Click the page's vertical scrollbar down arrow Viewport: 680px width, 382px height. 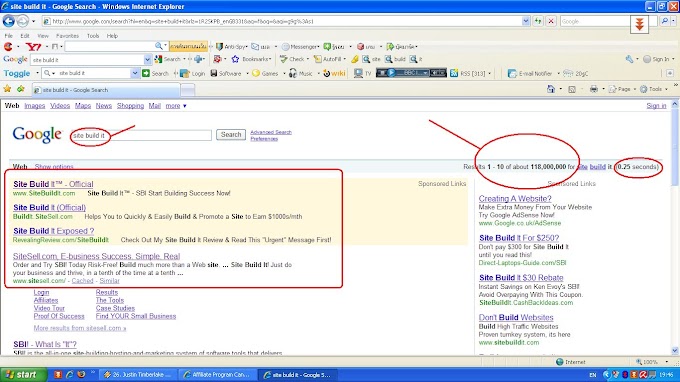[x=675, y=350]
